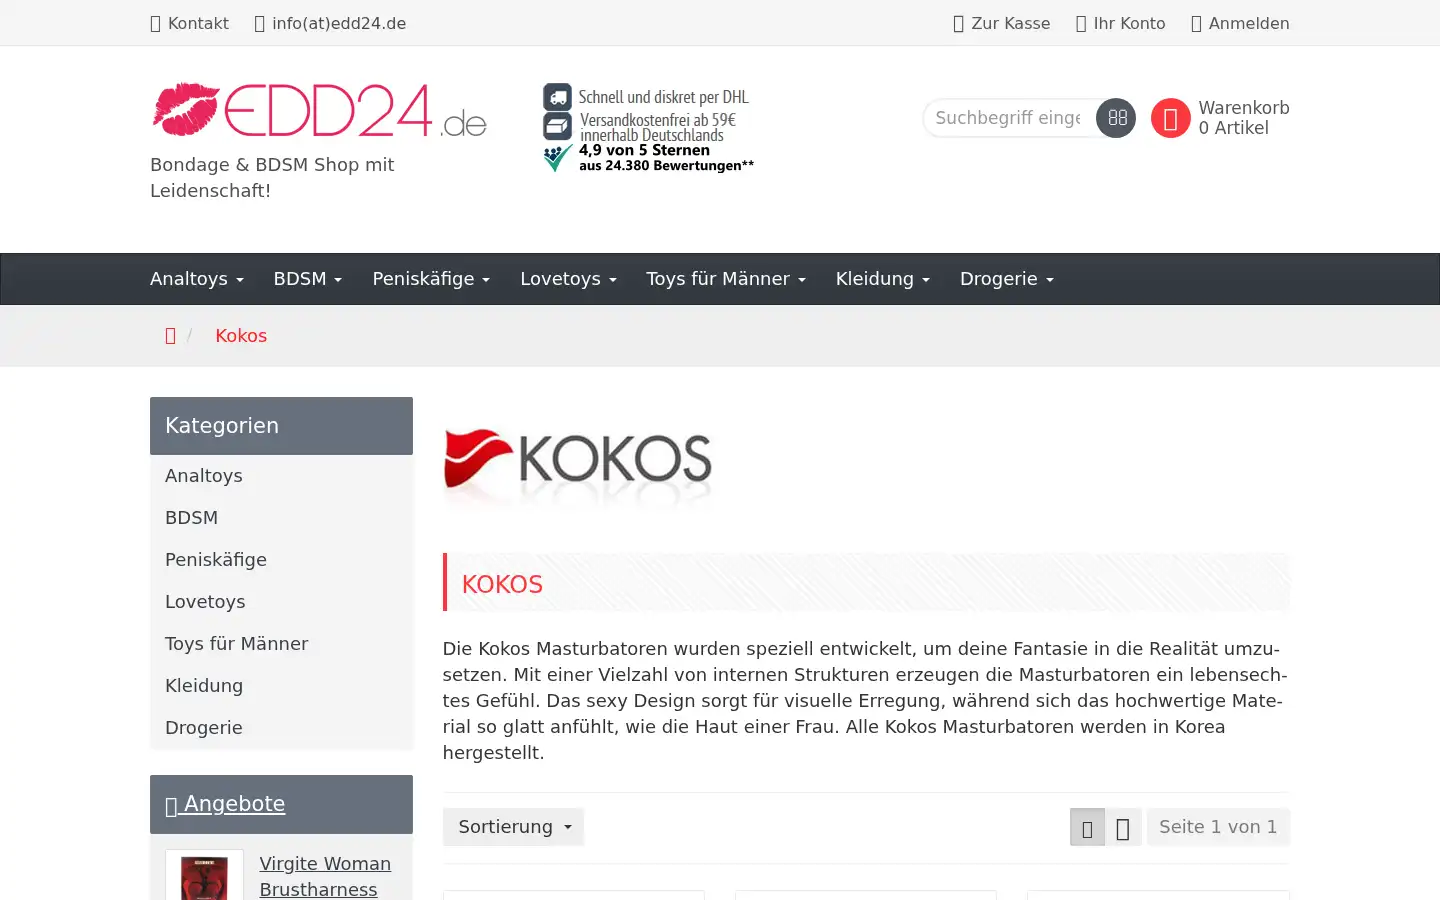Open the Kontakt link in the top bar
This screenshot has width=1440, height=900.
189,23
